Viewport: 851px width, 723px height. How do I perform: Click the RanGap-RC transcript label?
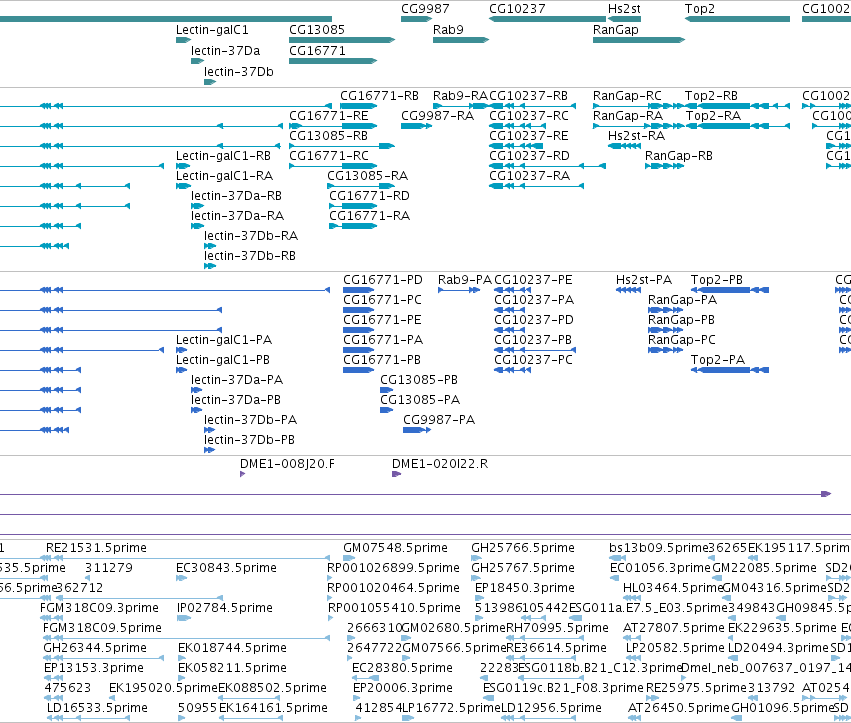tap(627, 96)
